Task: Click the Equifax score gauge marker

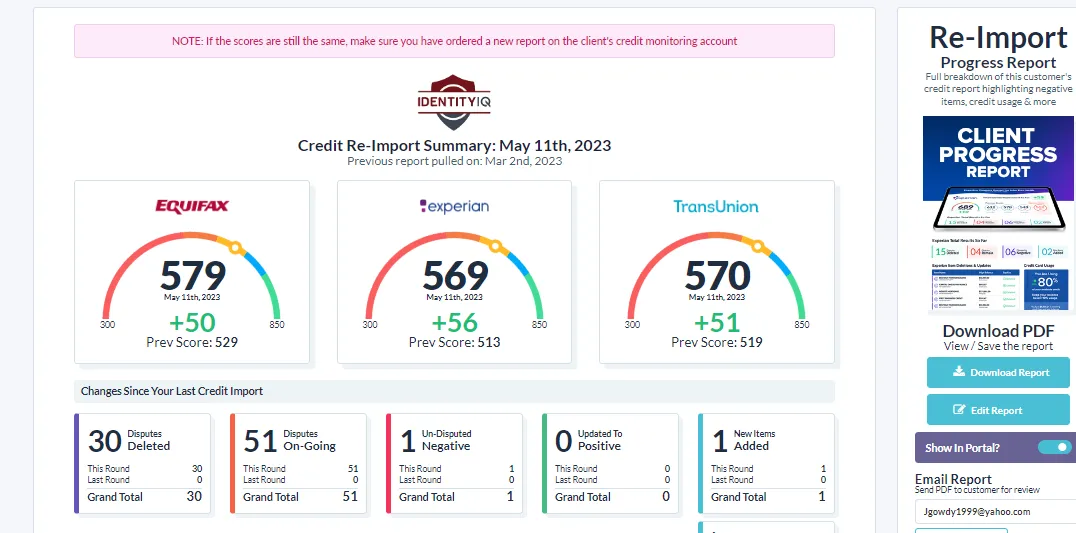Action: click(235, 247)
